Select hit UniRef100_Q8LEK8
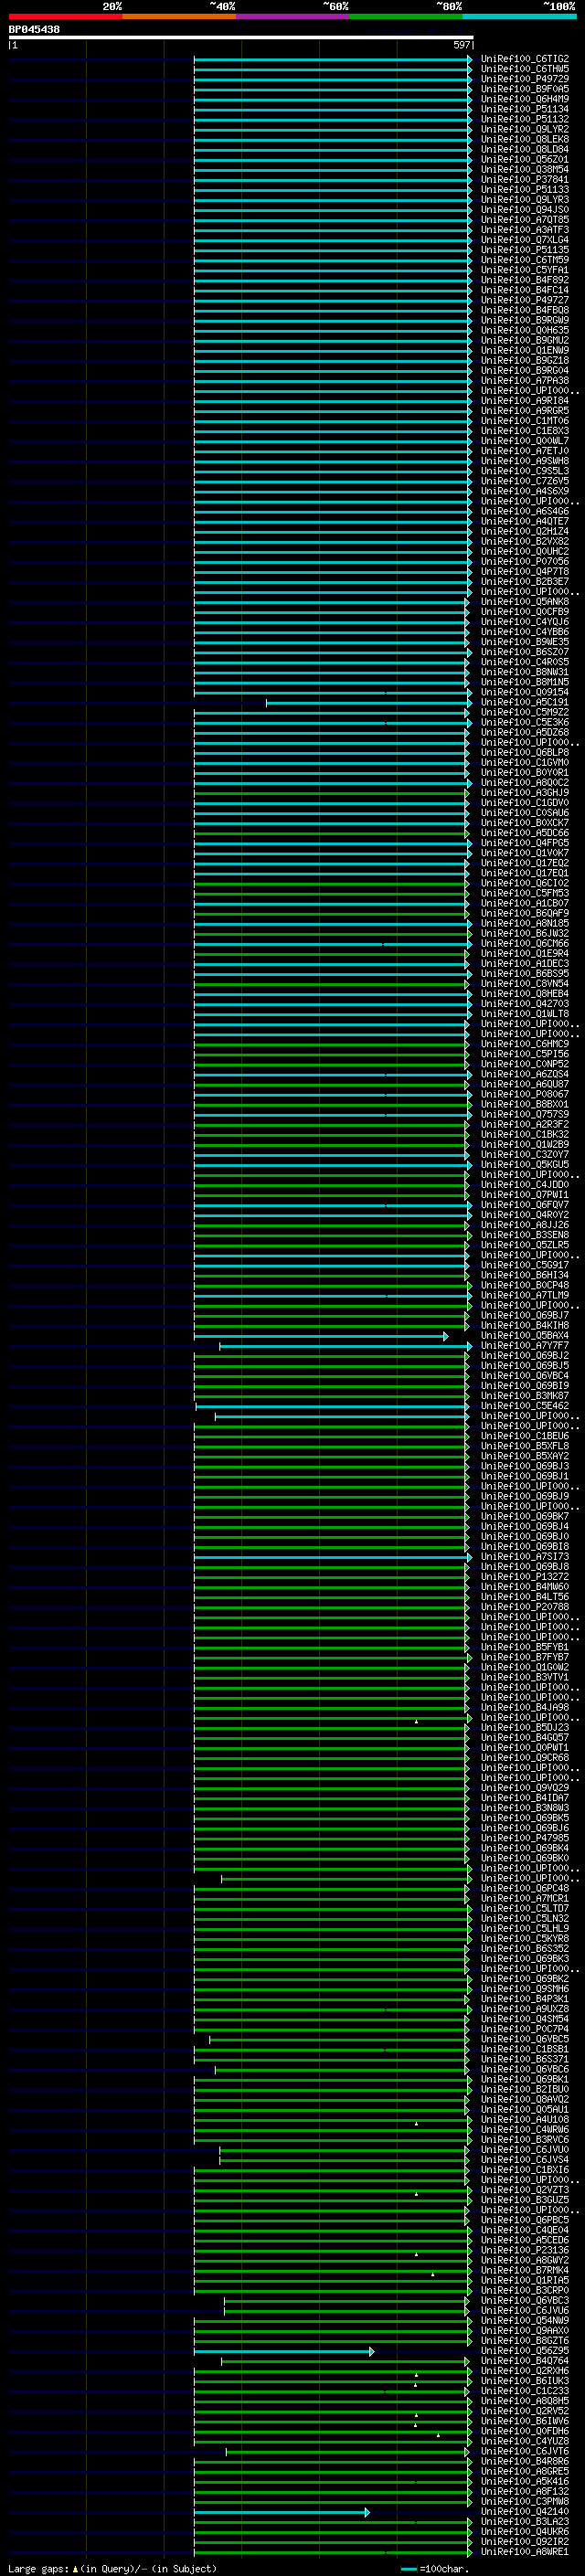This screenshot has width=585, height=2576. tap(524, 139)
